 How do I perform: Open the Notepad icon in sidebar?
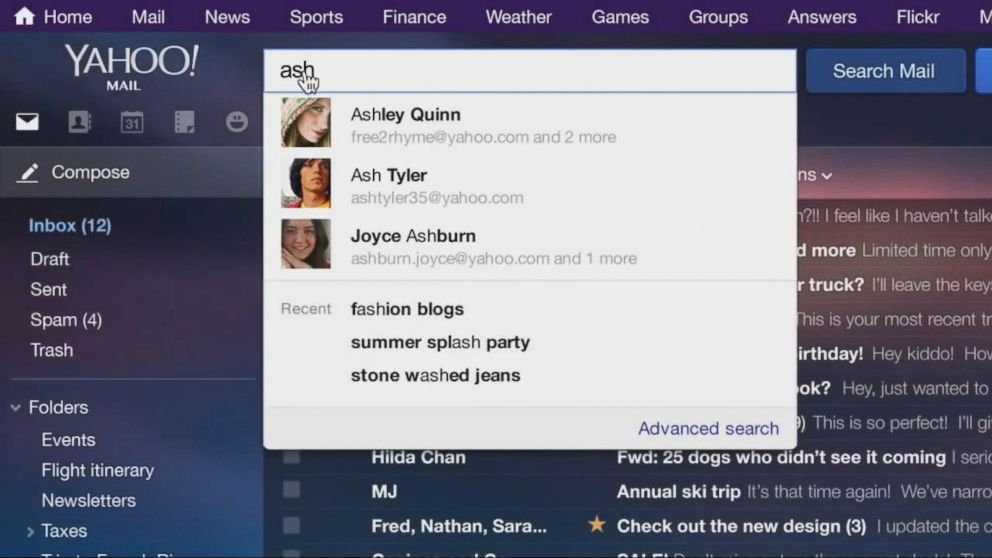click(184, 121)
